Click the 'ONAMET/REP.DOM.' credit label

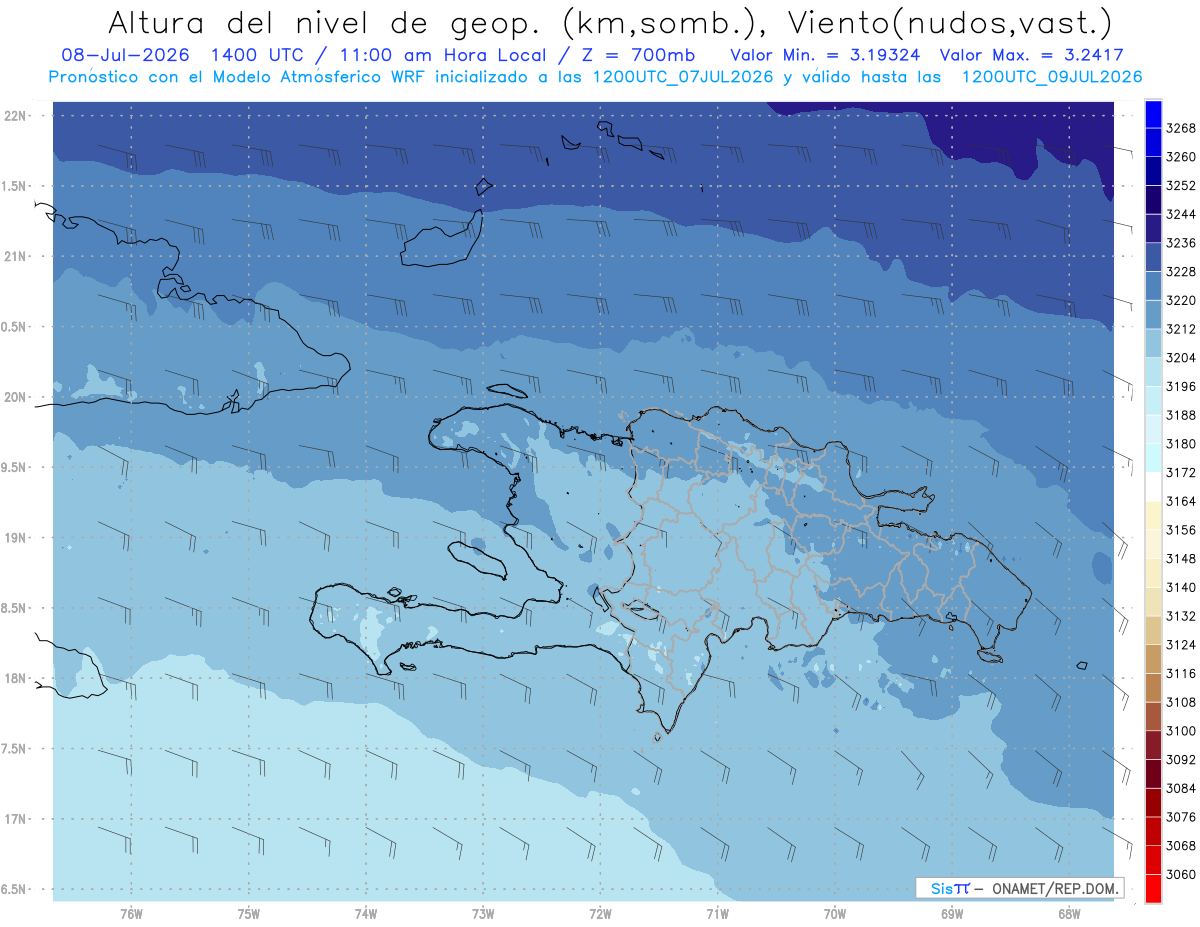click(1056, 889)
